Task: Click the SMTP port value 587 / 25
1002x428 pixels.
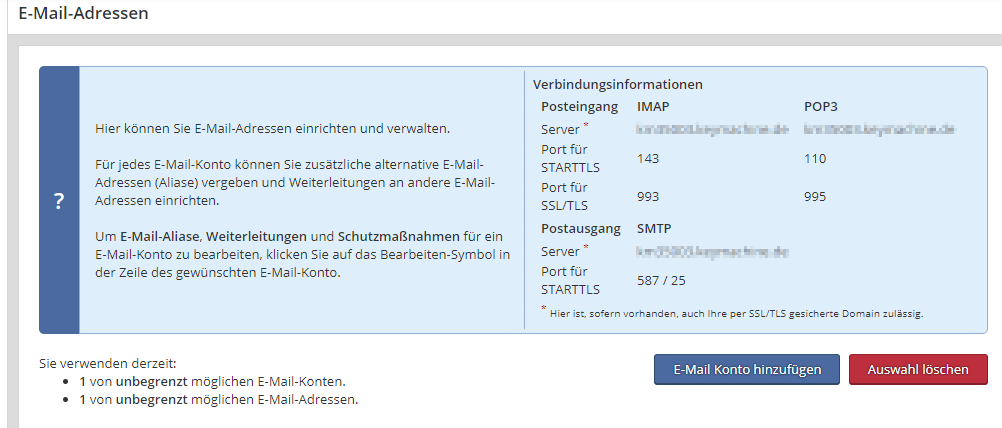Action: 661,280
